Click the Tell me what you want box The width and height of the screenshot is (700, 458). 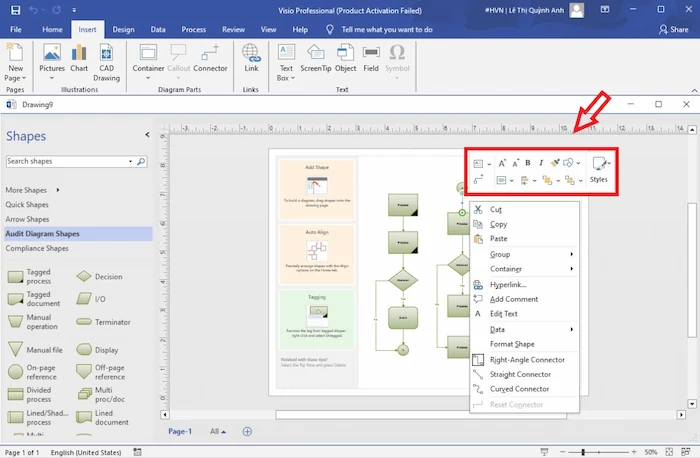coord(387,29)
